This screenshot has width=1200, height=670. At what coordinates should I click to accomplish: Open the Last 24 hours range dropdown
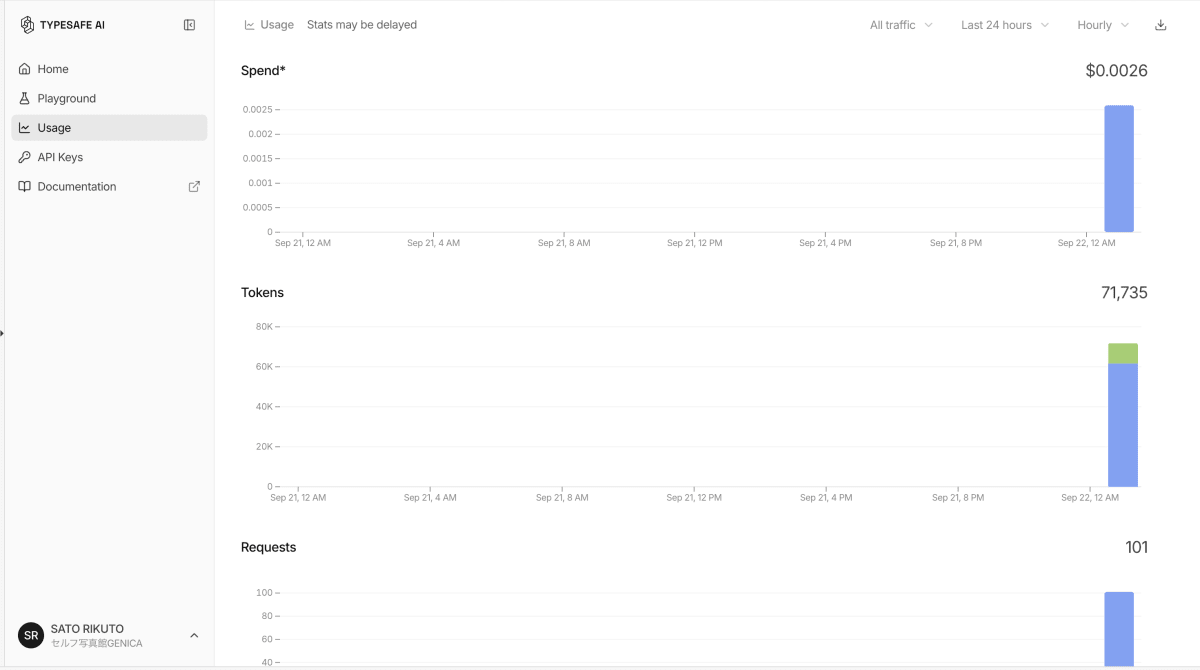1005,25
